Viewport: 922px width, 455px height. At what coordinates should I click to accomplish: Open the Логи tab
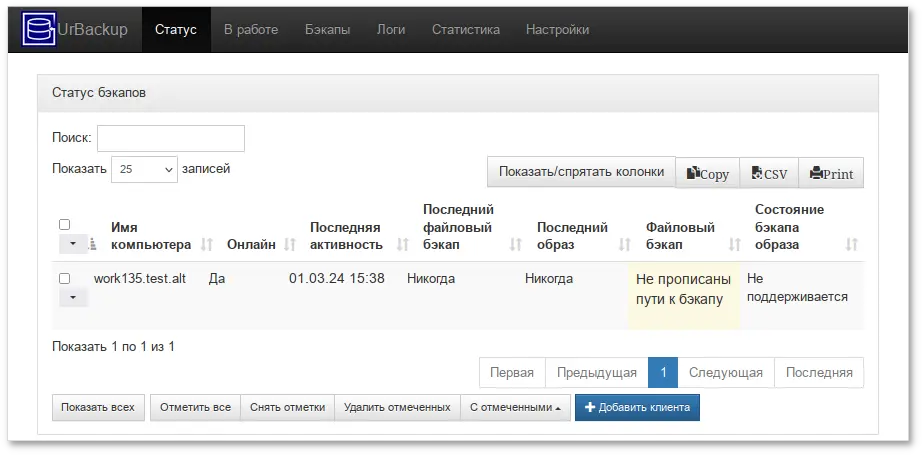click(x=391, y=29)
